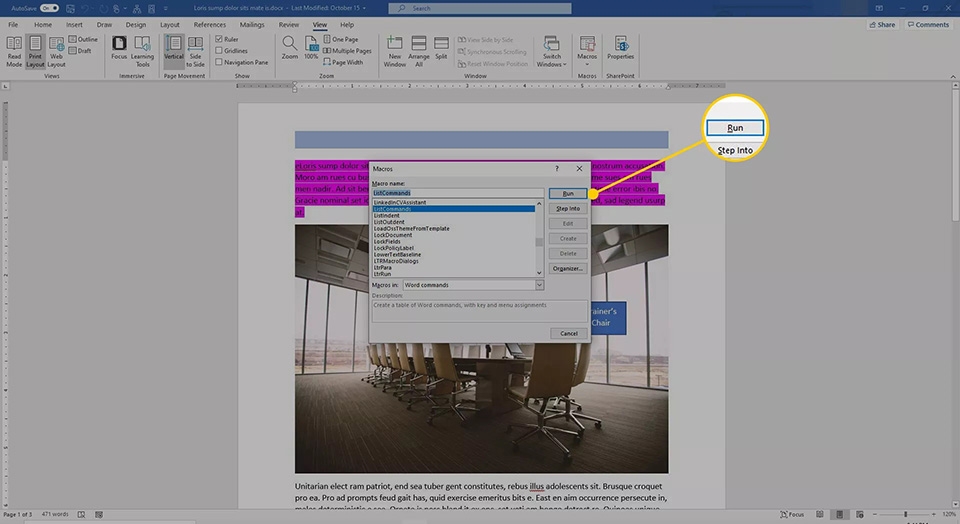
Task: Uncheck the Ruler checkbox
Action: (219, 39)
